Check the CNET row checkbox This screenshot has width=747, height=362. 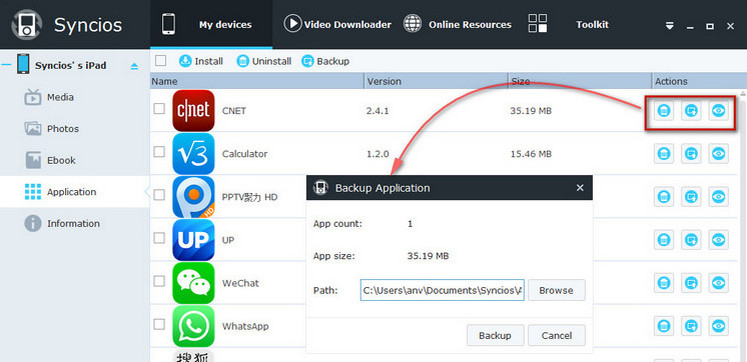pyautogui.click(x=159, y=109)
